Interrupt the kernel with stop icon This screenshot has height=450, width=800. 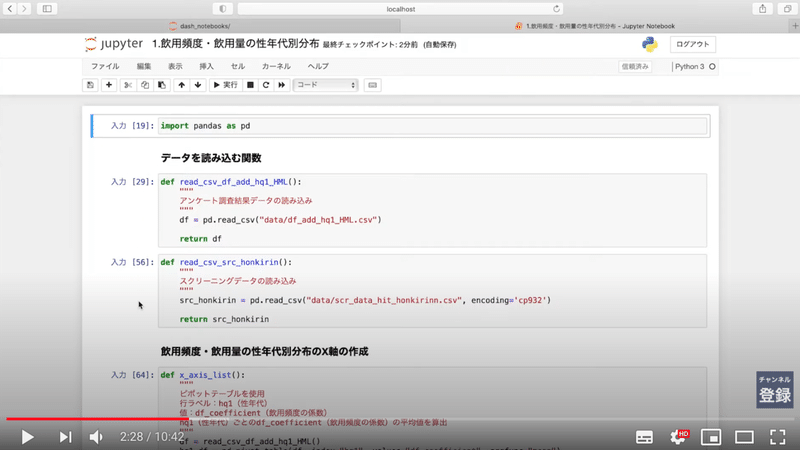[250, 85]
